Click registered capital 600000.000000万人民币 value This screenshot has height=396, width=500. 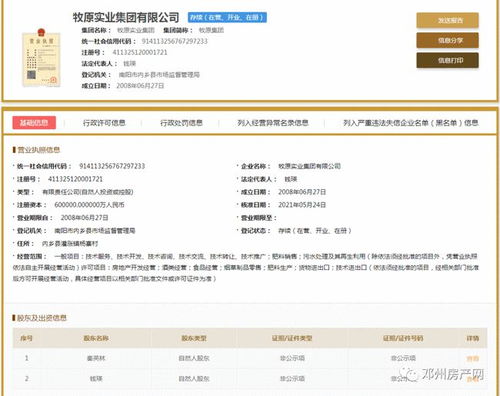tap(89, 205)
